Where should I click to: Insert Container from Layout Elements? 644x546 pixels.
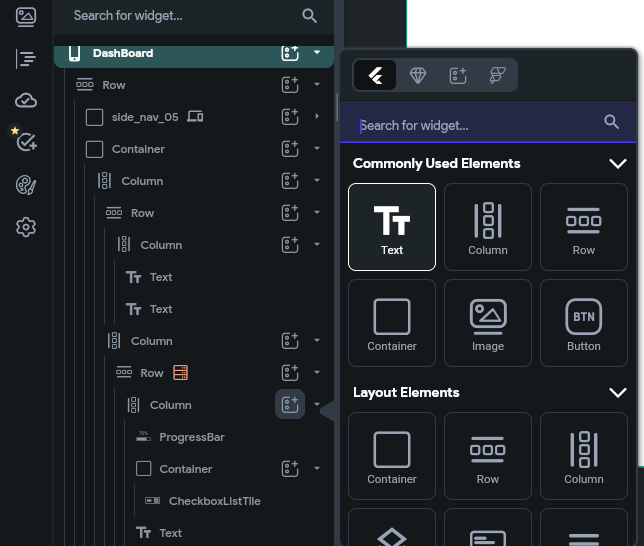point(392,456)
